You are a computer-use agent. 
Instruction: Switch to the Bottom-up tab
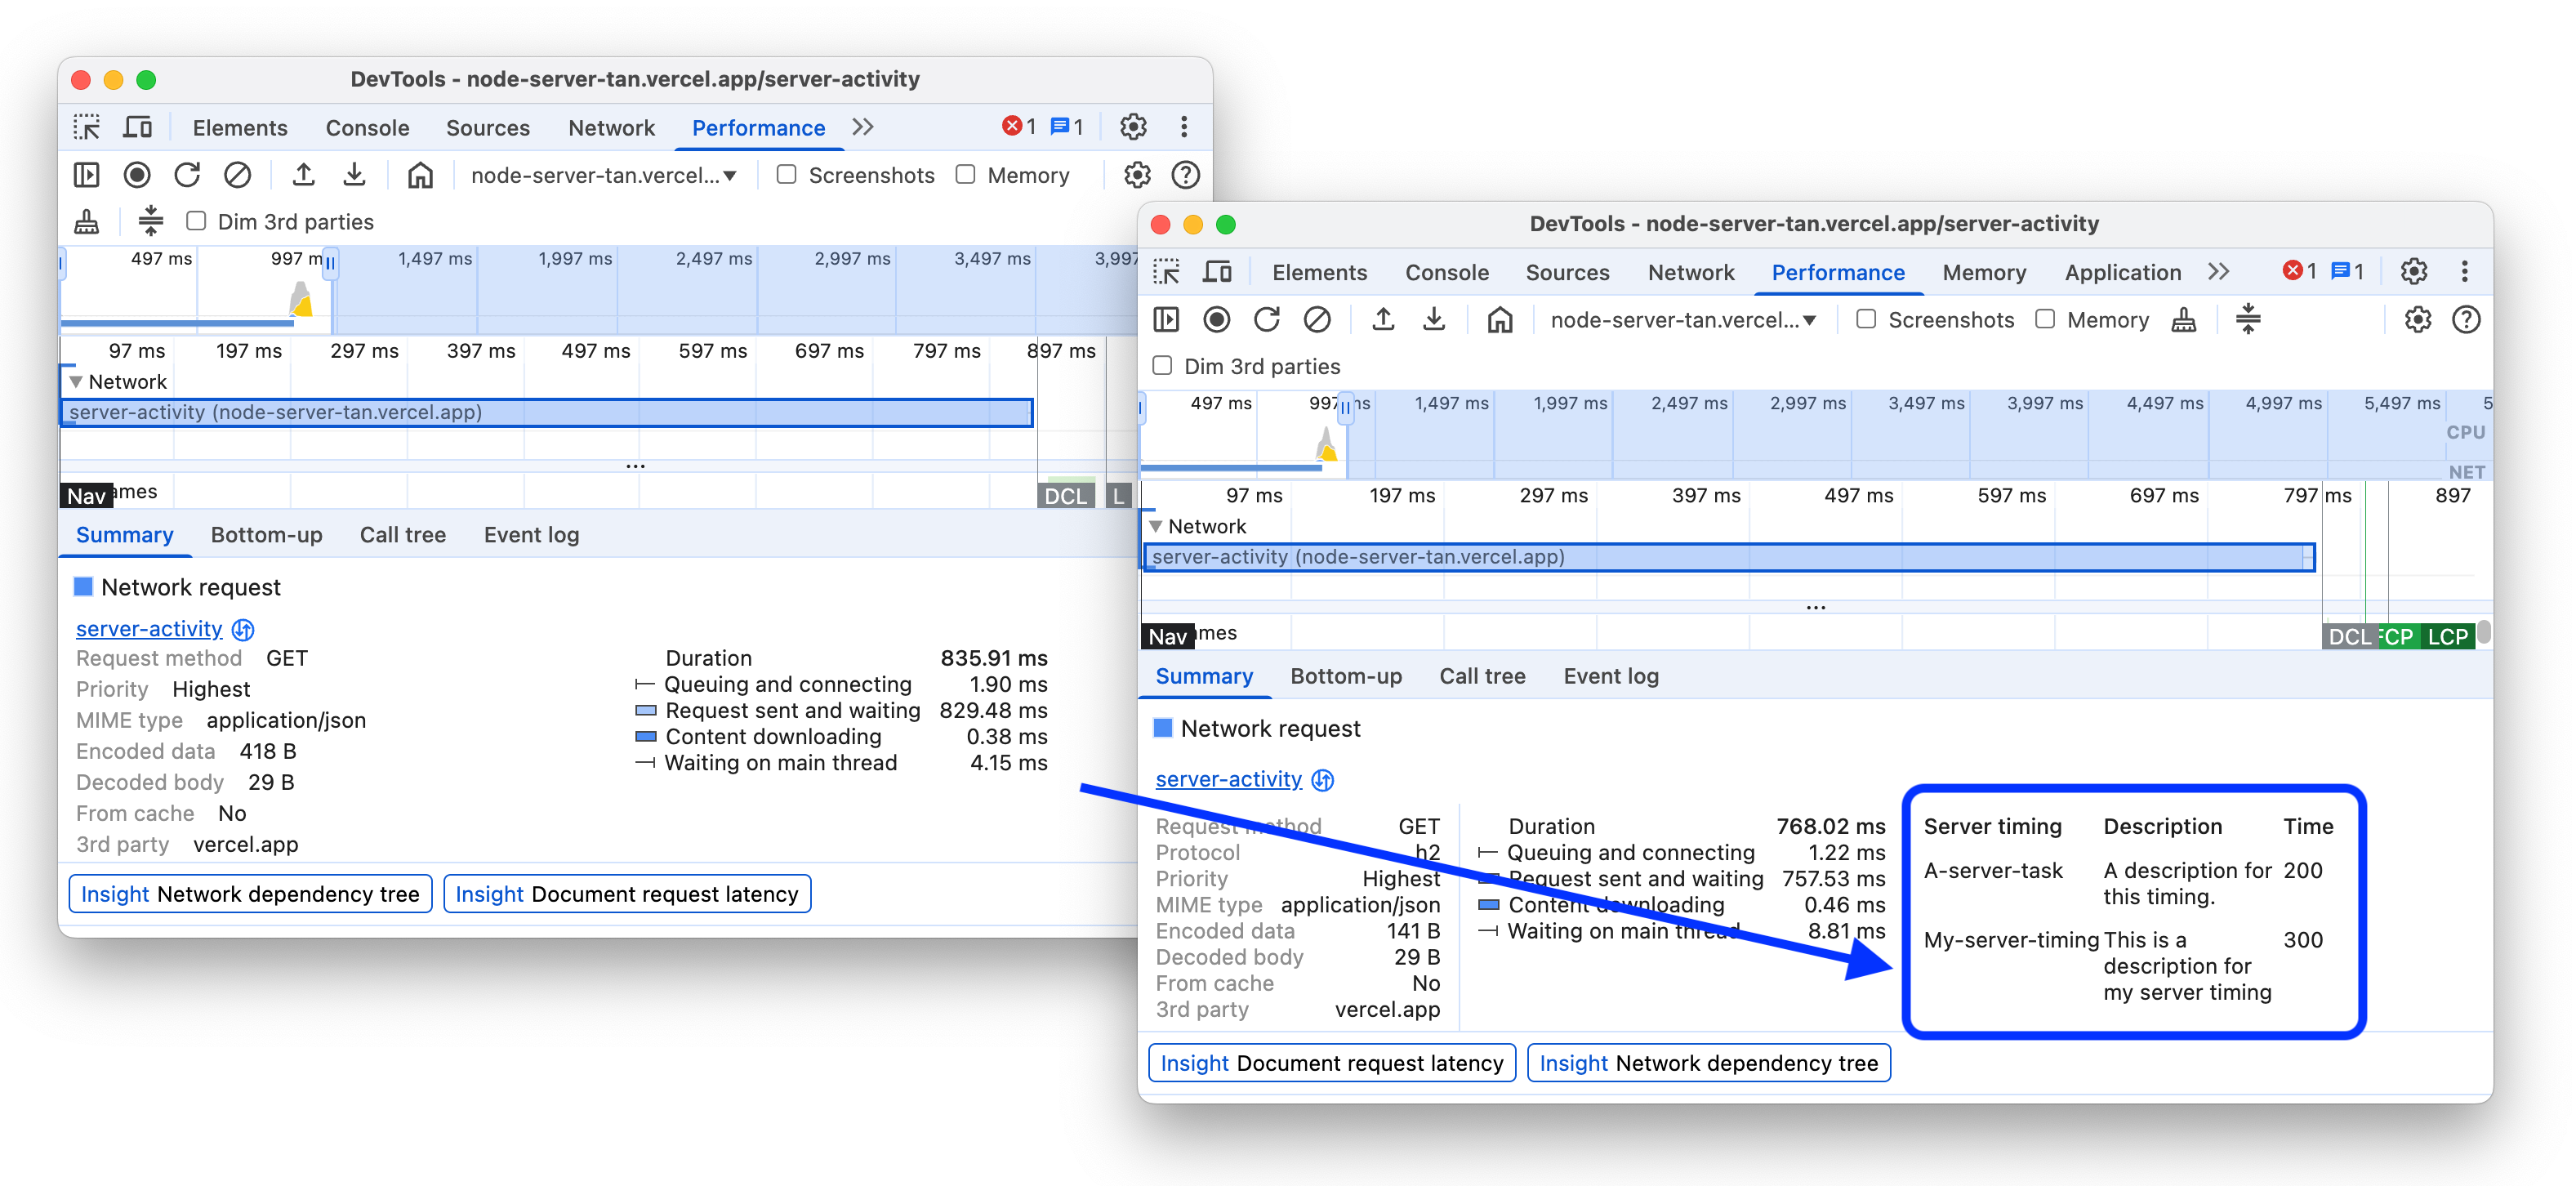[1346, 676]
